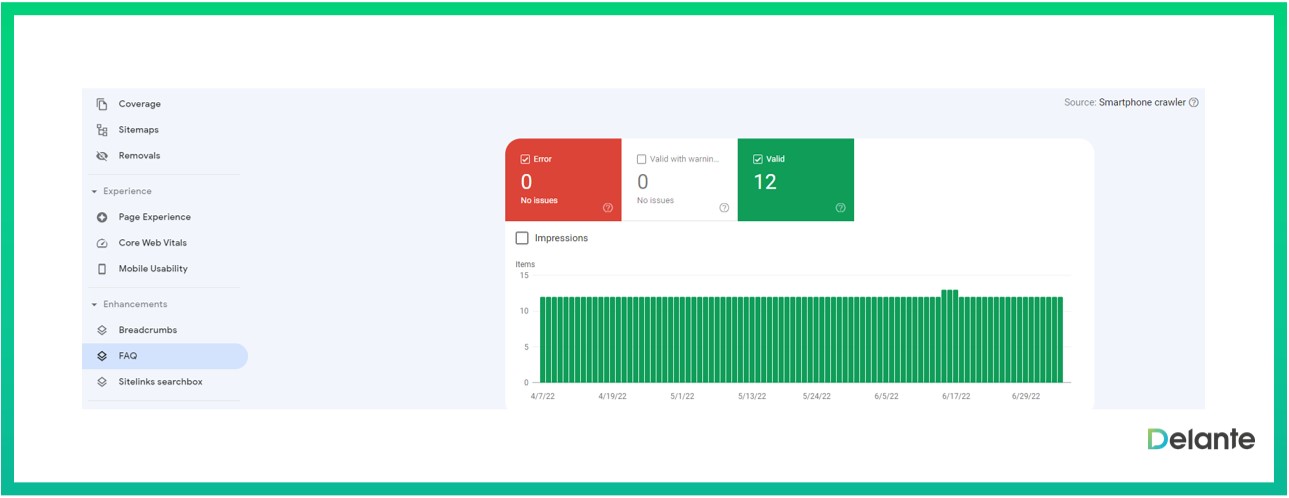Collapse the Enhancements section arrow
The height and width of the screenshot is (498, 1289).
[x=94, y=304]
